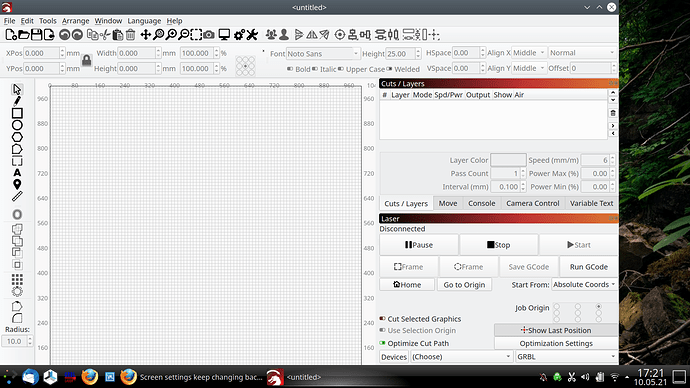The width and height of the screenshot is (690, 388).
Task: Open the device (Choose) dropdown
Action: [462, 357]
